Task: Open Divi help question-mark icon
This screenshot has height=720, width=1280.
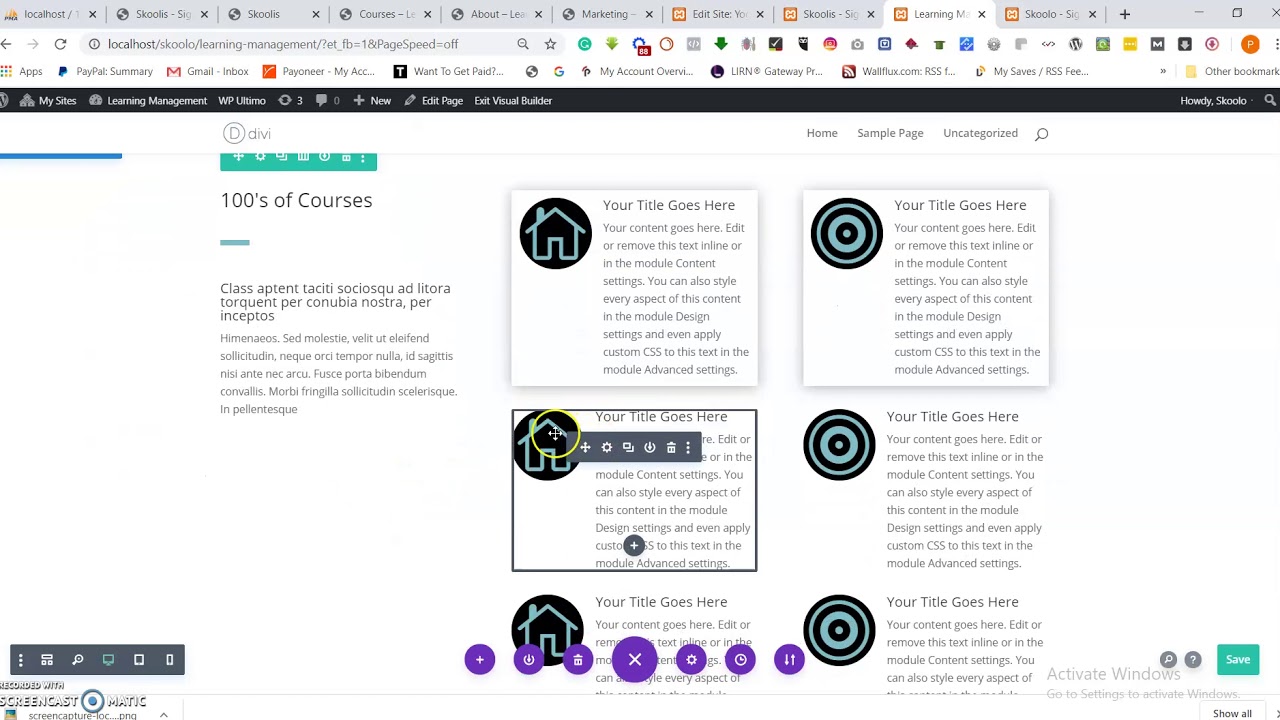Action: click(x=1193, y=660)
